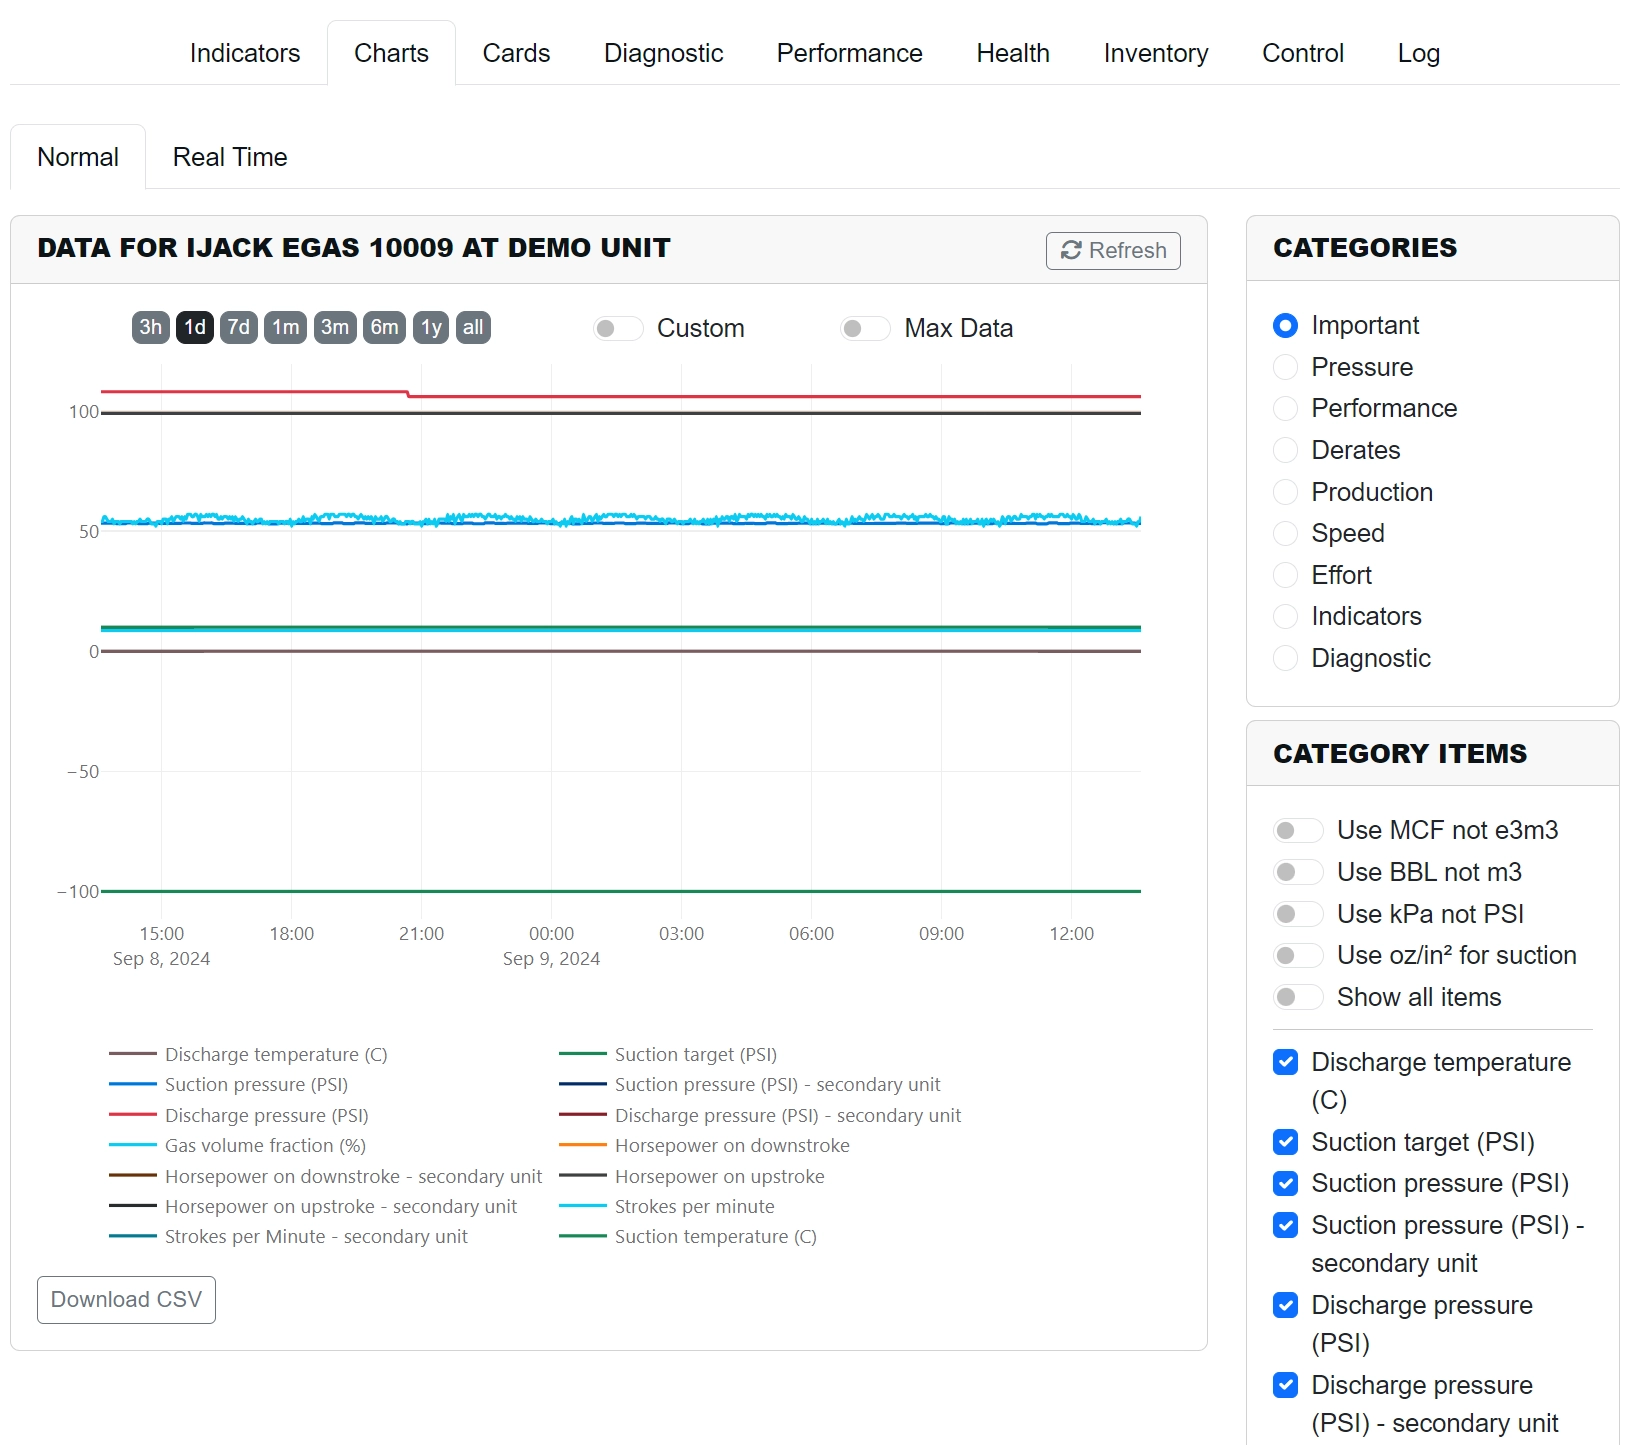Image resolution: width=1632 pixels, height=1445 pixels.
Task: Open the Diagnostic tab
Action: pyautogui.click(x=663, y=53)
